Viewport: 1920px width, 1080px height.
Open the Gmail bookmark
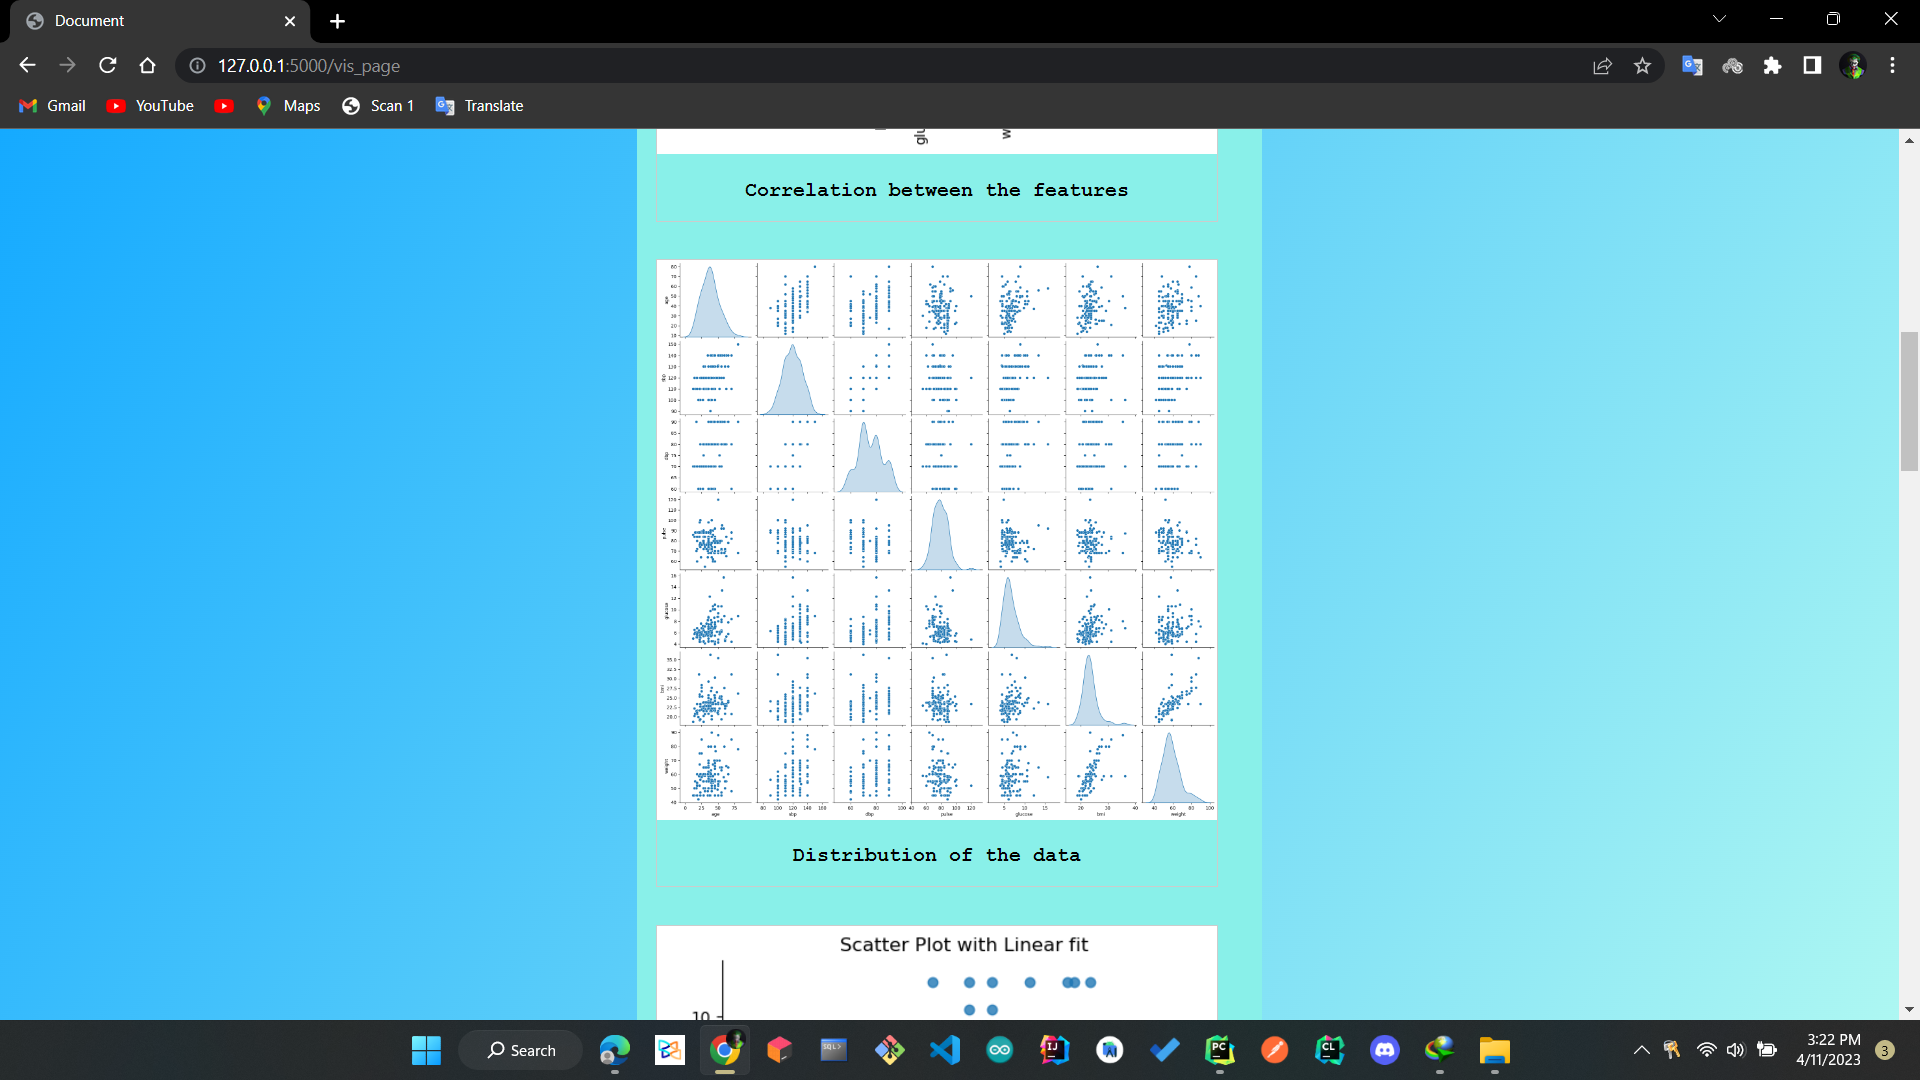pyautogui.click(x=51, y=105)
